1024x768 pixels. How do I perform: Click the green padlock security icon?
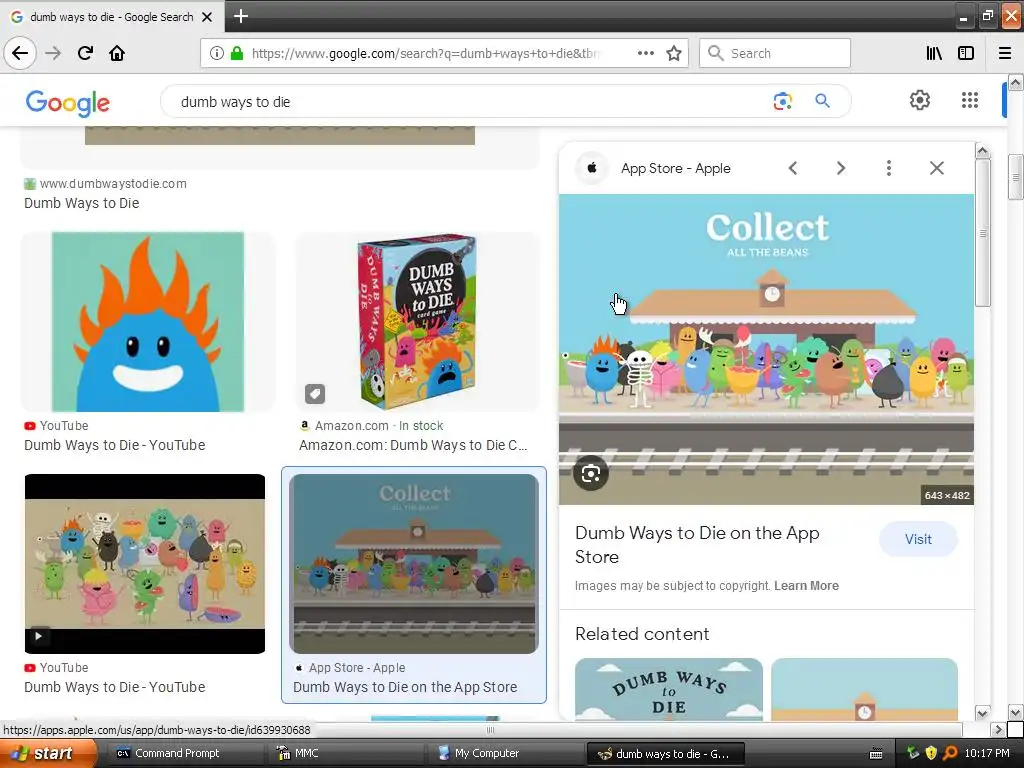click(x=237, y=53)
